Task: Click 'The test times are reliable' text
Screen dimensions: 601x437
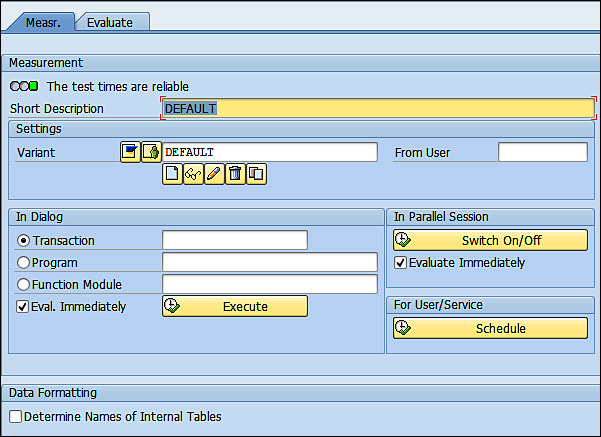Action: (118, 87)
